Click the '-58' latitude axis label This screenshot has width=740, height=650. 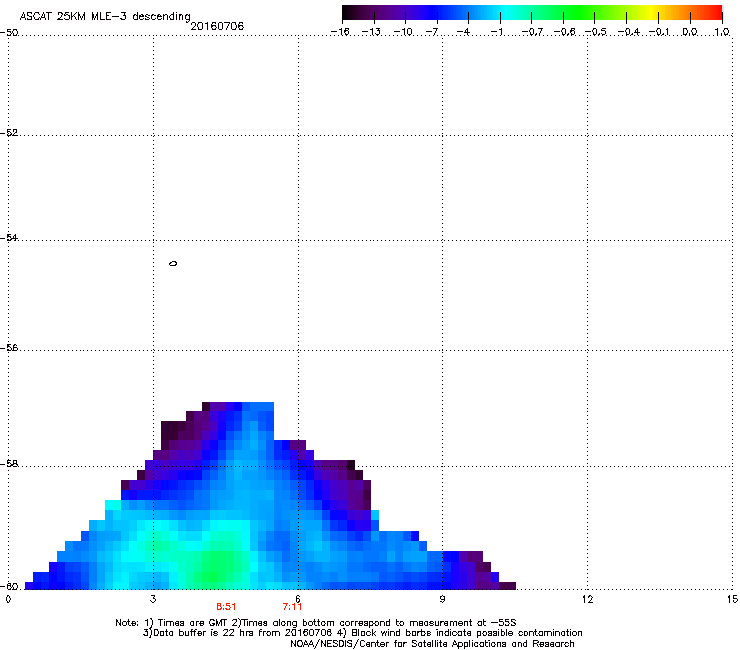pos(9,464)
